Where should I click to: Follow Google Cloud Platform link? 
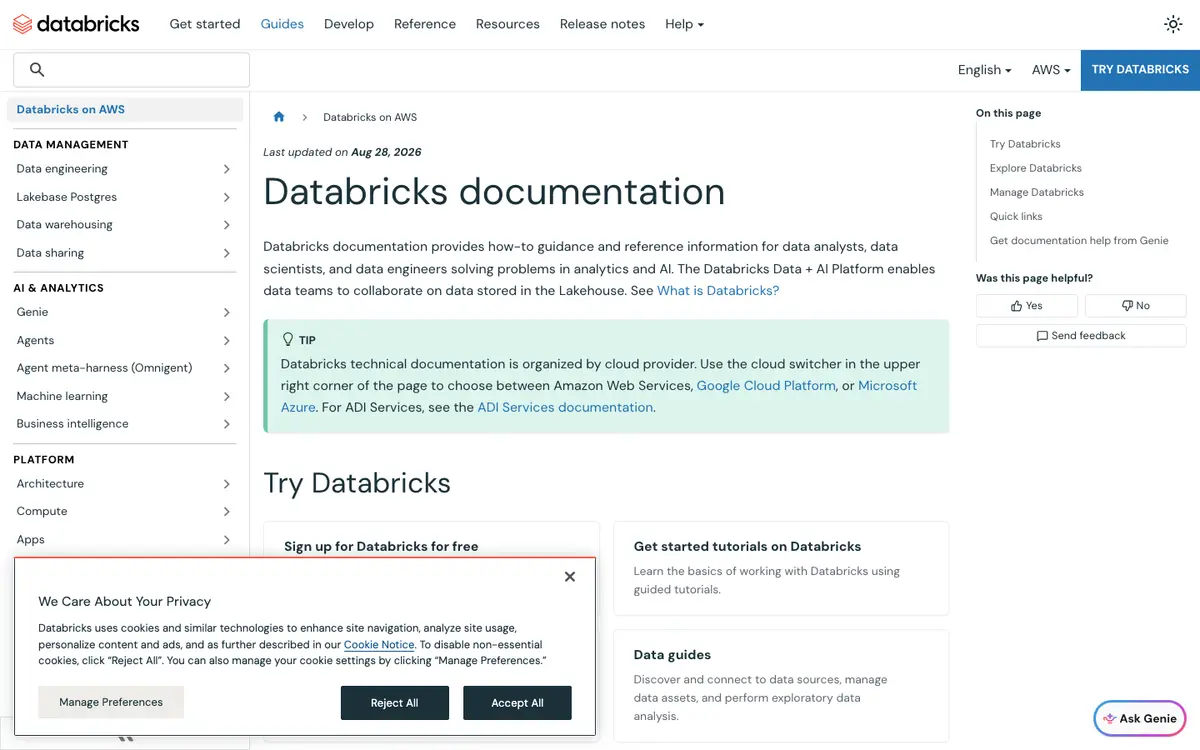pyautogui.click(x=766, y=386)
